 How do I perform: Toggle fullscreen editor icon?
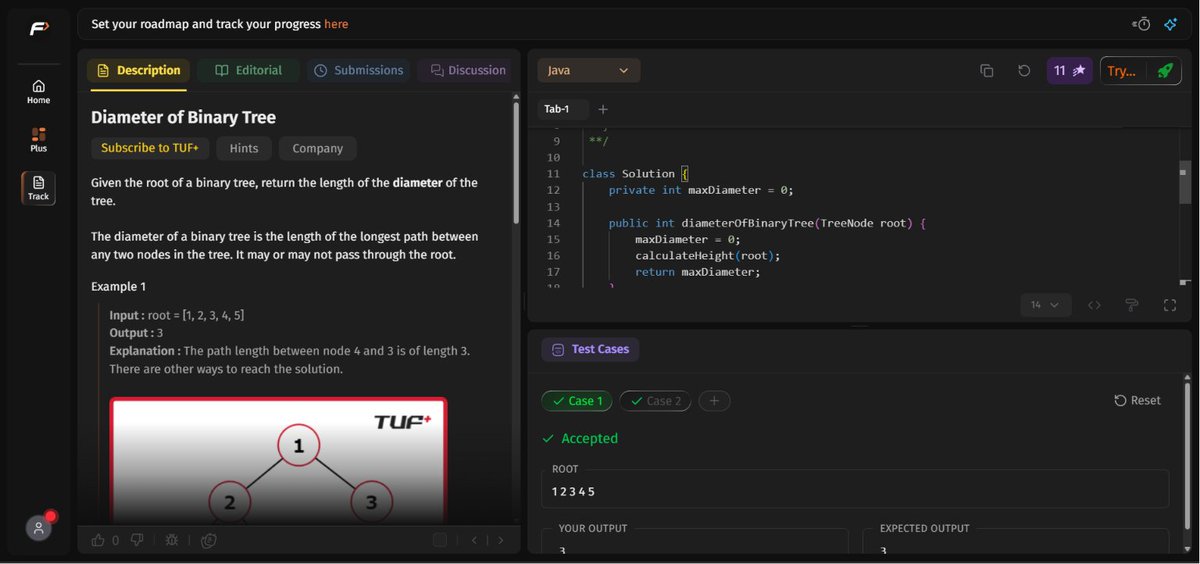[1169, 305]
